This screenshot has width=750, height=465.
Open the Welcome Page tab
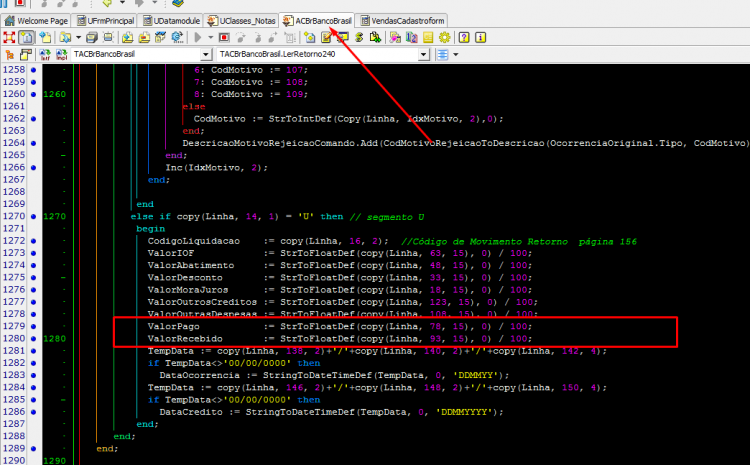pyautogui.click(x=36, y=21)
